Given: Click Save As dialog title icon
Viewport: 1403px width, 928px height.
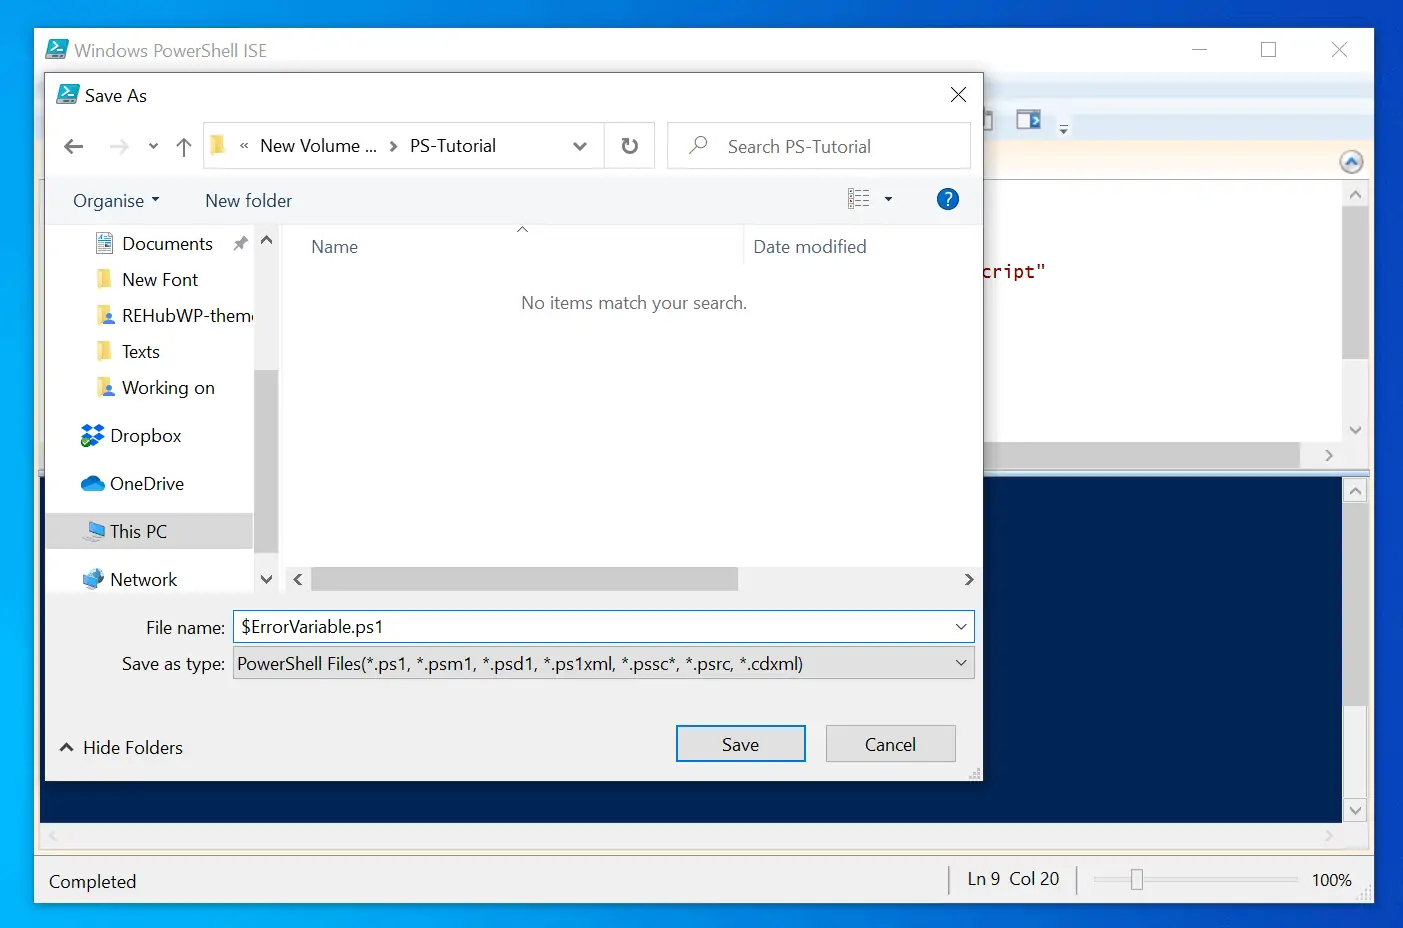Looking at the screenshot, I should pyautogui.click(x=68, y=95).
